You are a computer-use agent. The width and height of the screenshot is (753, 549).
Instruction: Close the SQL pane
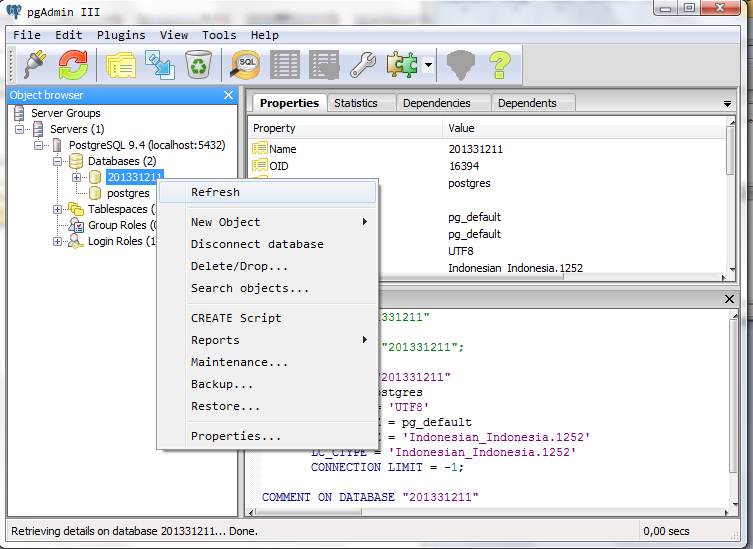[x=729, y=299]
